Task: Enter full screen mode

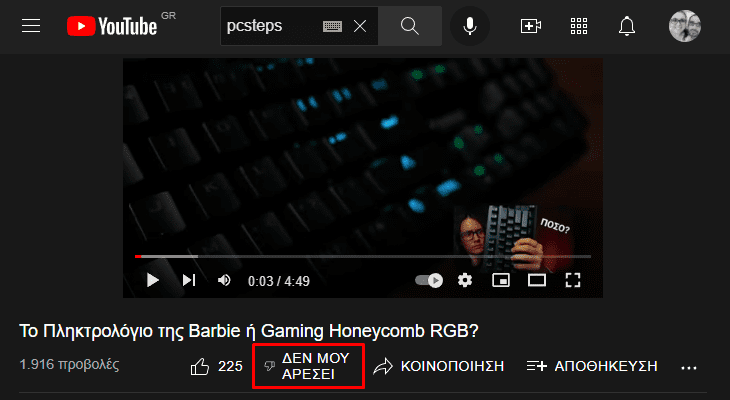Action: (x=573, y=280)
